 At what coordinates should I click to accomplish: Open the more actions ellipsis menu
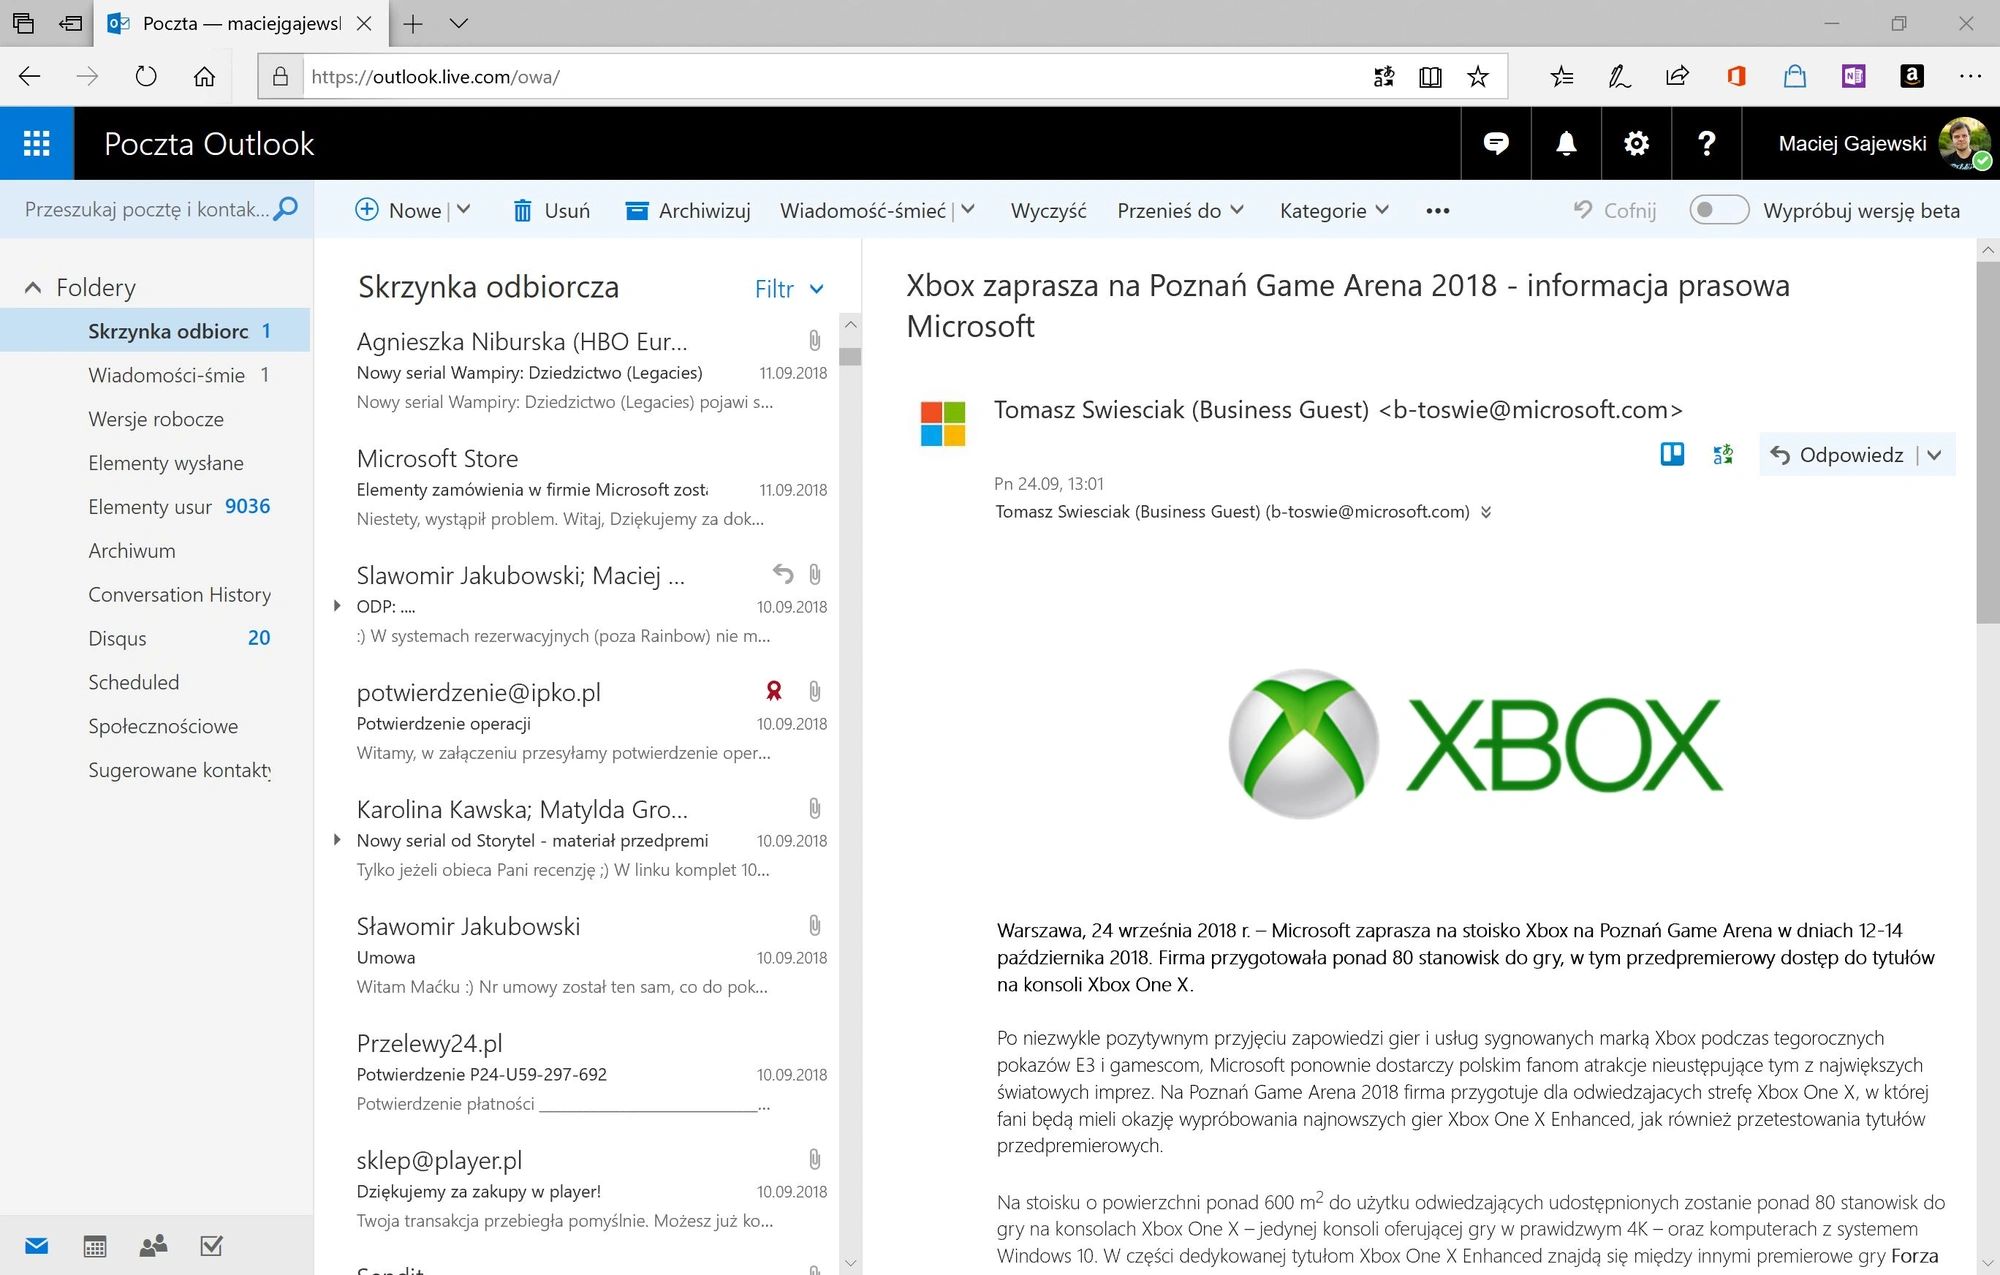[x=1438, y=210]
